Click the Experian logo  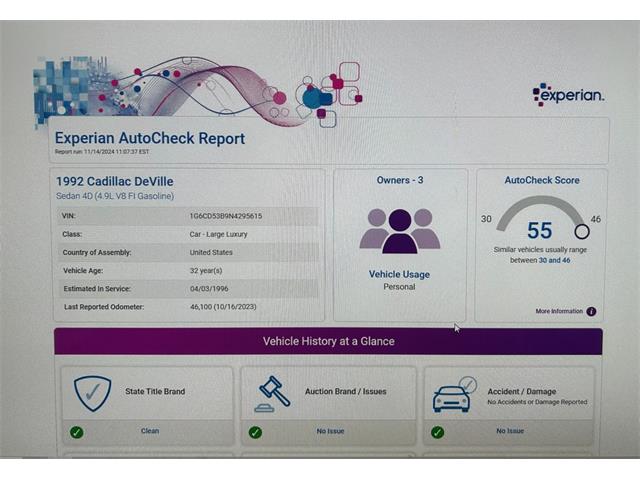pyautogui.click(x=568, y=95)
